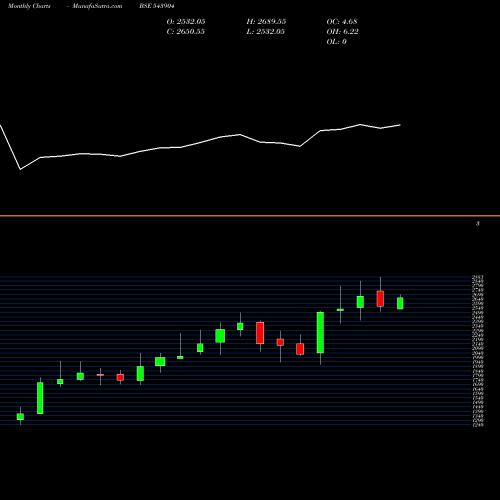
Task: Click the first small green candle at far left
Action: pos(20,416)
